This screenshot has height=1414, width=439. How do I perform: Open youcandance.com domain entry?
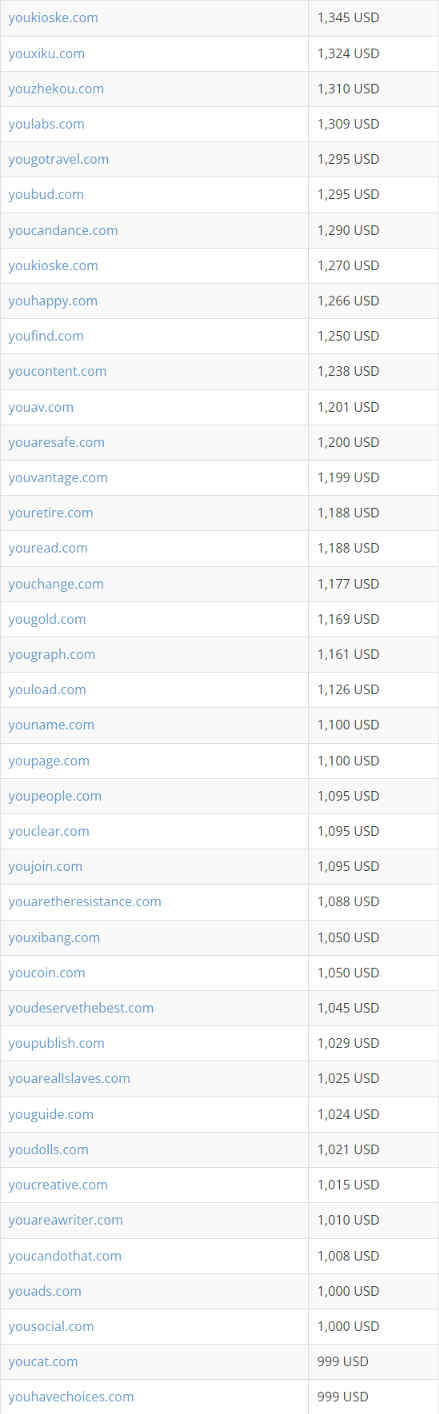click(63, 230)
